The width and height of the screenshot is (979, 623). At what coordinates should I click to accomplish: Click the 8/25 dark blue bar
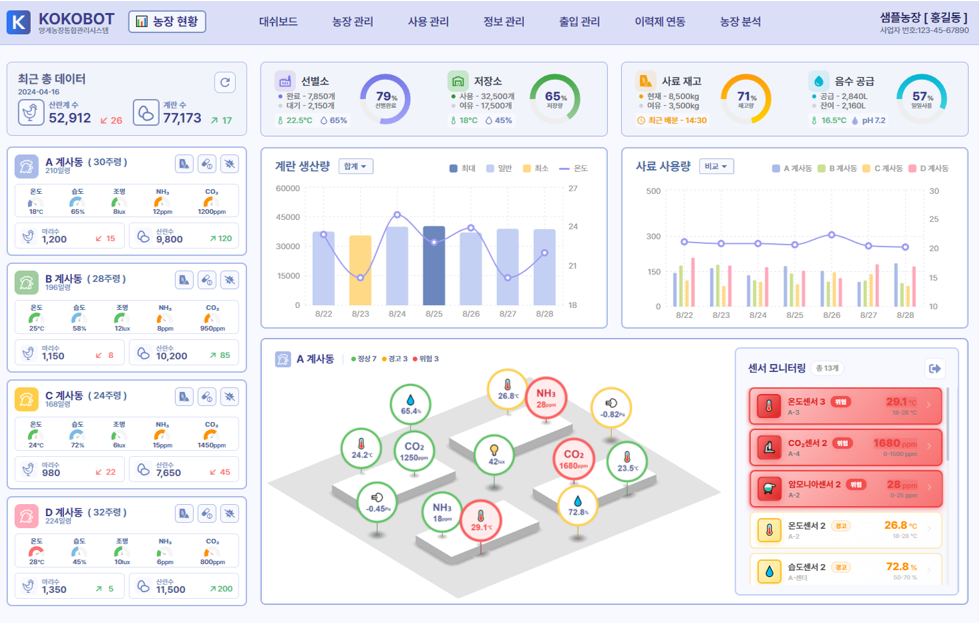tap(434, 266)
